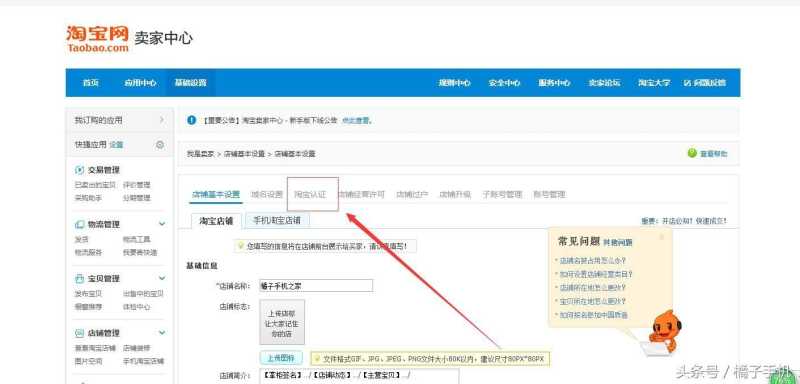Select the 淘宝店铺 sub-tab
Viewport: 800px width, 384px height.
pos(216,221)
